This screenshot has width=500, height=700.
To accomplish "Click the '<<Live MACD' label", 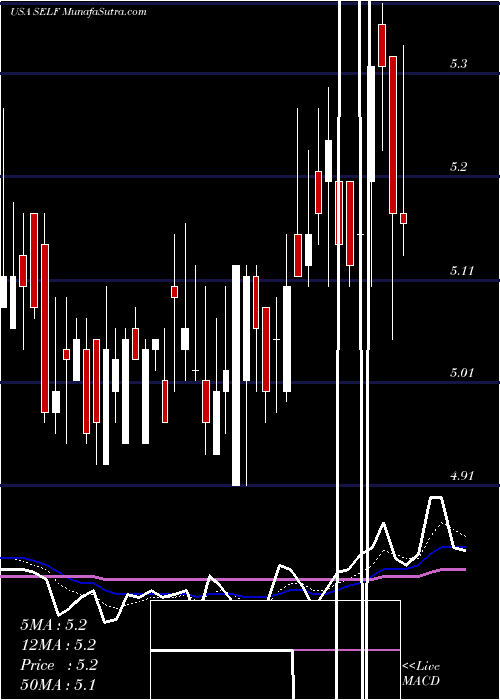I will tap(421, 673).
